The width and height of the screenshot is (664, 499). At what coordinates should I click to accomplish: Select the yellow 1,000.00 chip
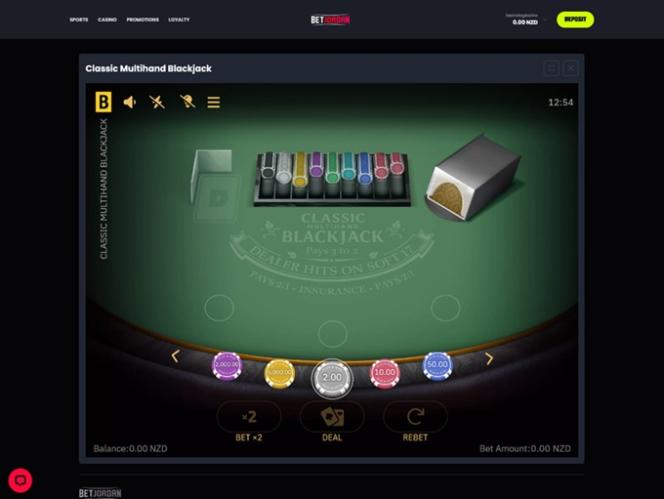click(279, 373)
